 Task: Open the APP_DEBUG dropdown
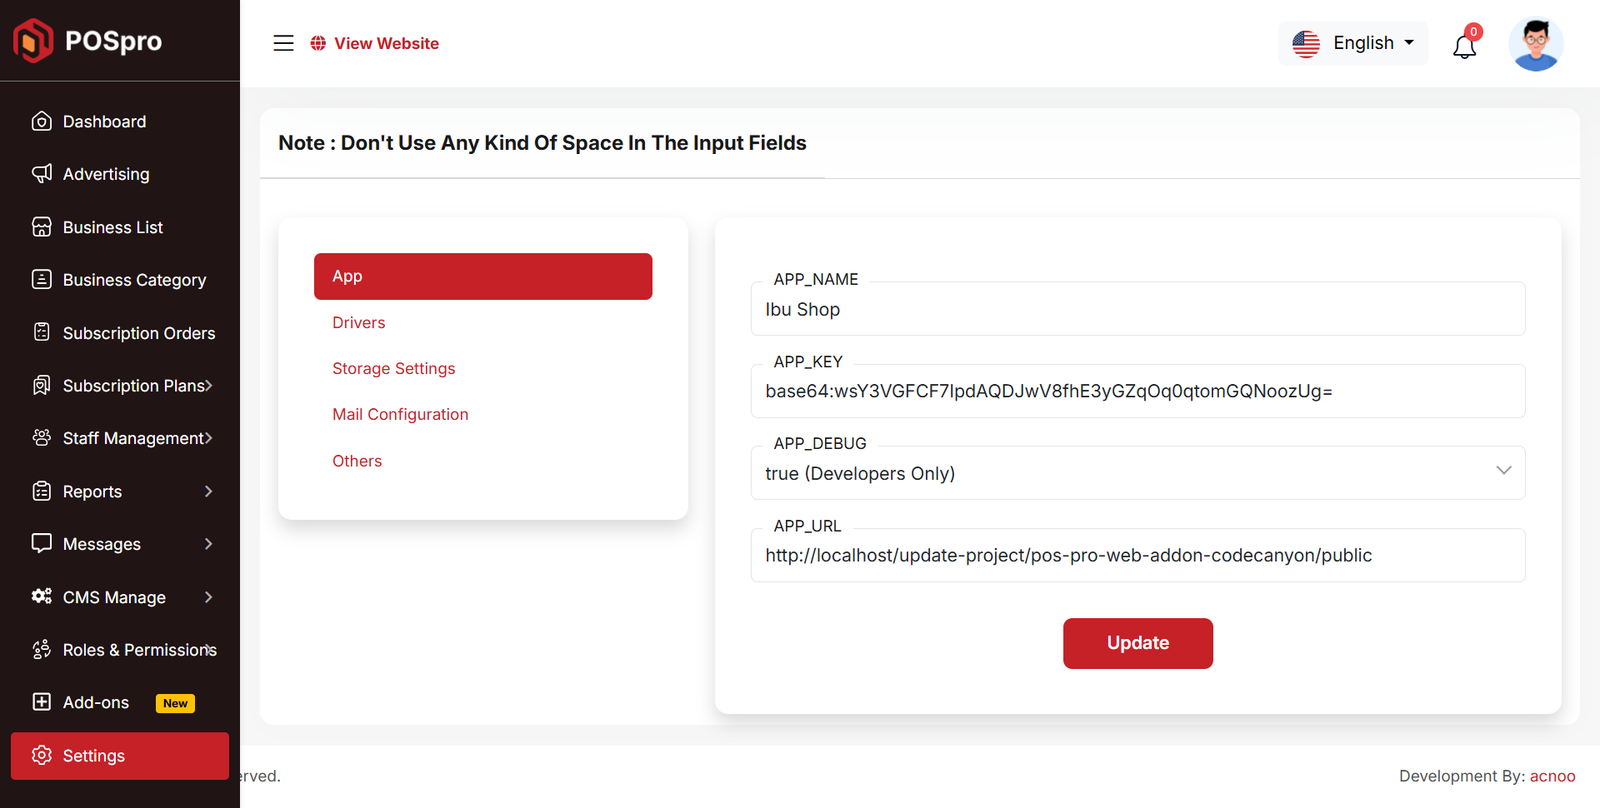[x=1137, y=473]
